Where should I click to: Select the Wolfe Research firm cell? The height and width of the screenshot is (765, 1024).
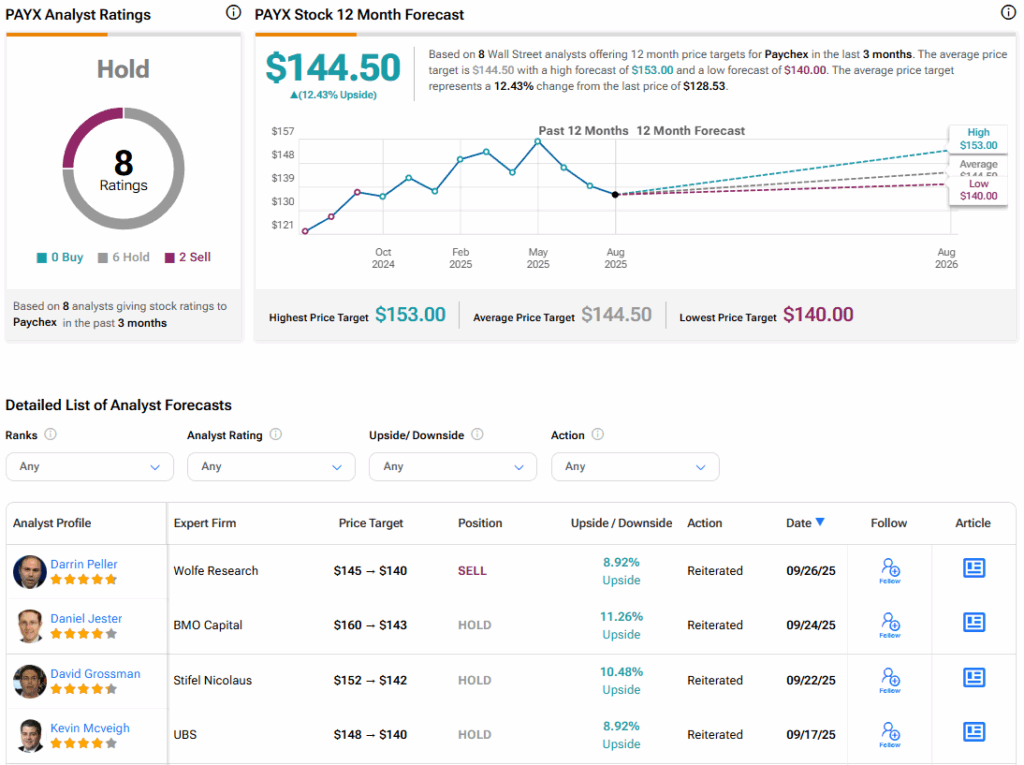point(216,570)
